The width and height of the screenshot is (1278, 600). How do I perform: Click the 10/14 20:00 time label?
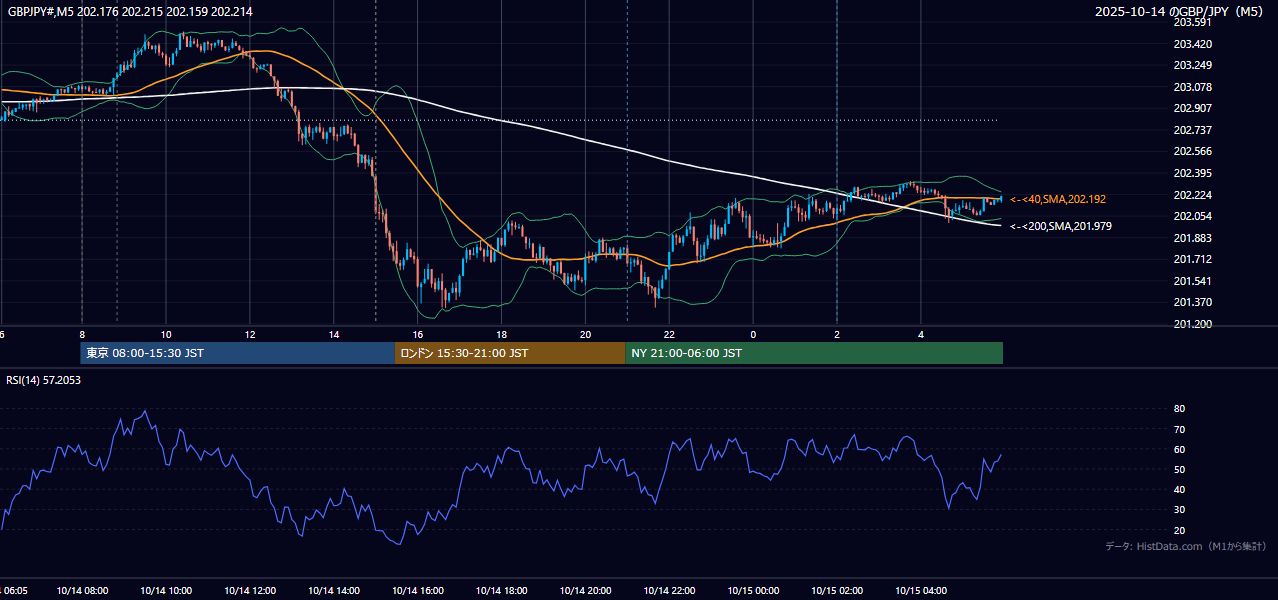[586, 590]
